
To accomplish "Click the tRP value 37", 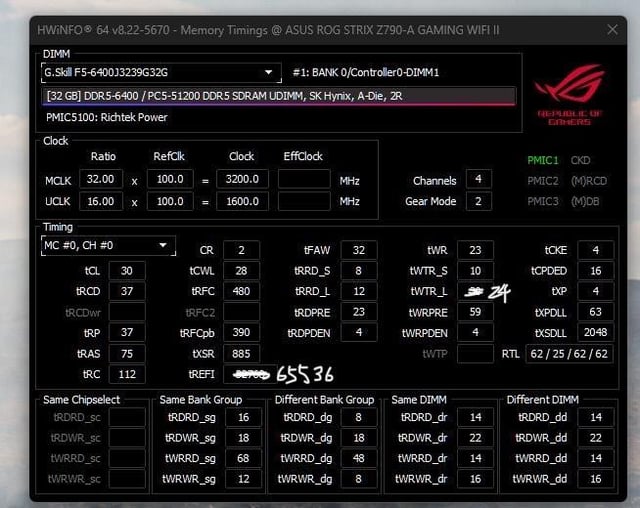I will coord(127,333).
